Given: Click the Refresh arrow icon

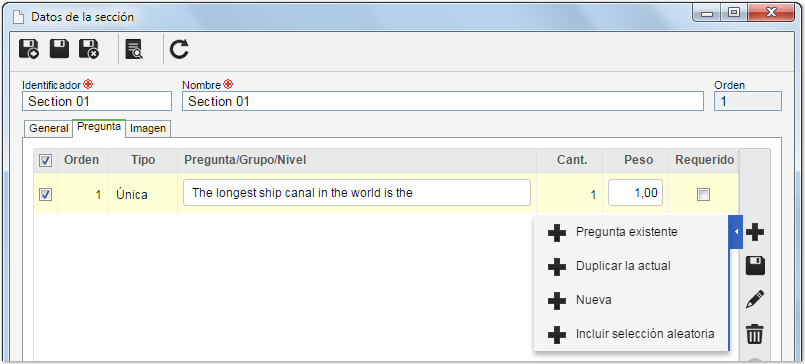Looking at the screenshot, I should point(179,50).
